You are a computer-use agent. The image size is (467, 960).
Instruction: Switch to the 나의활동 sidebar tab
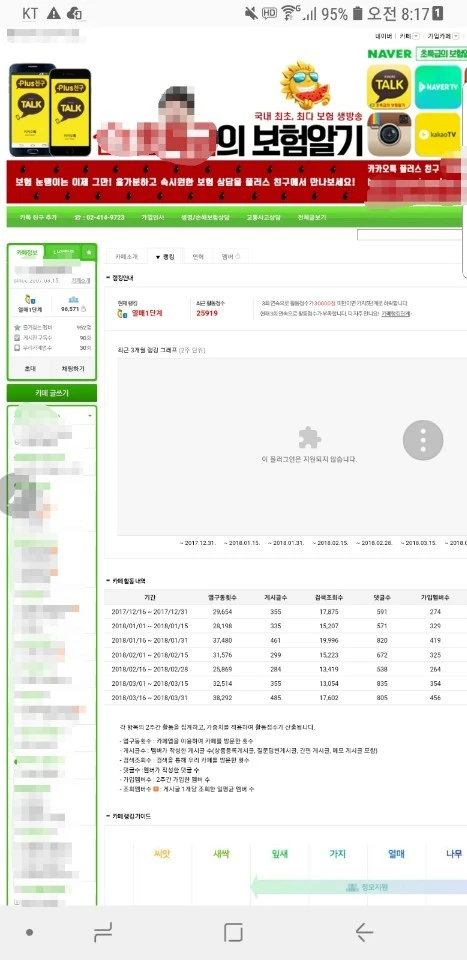64,252
